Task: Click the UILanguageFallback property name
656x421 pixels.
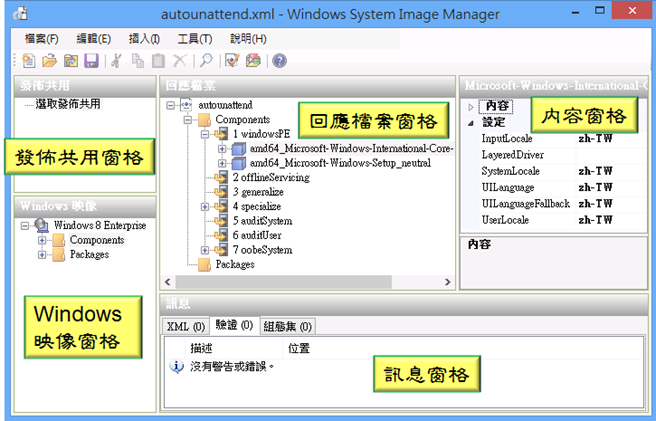Action: pyautogui.click(x=525, y=204)
